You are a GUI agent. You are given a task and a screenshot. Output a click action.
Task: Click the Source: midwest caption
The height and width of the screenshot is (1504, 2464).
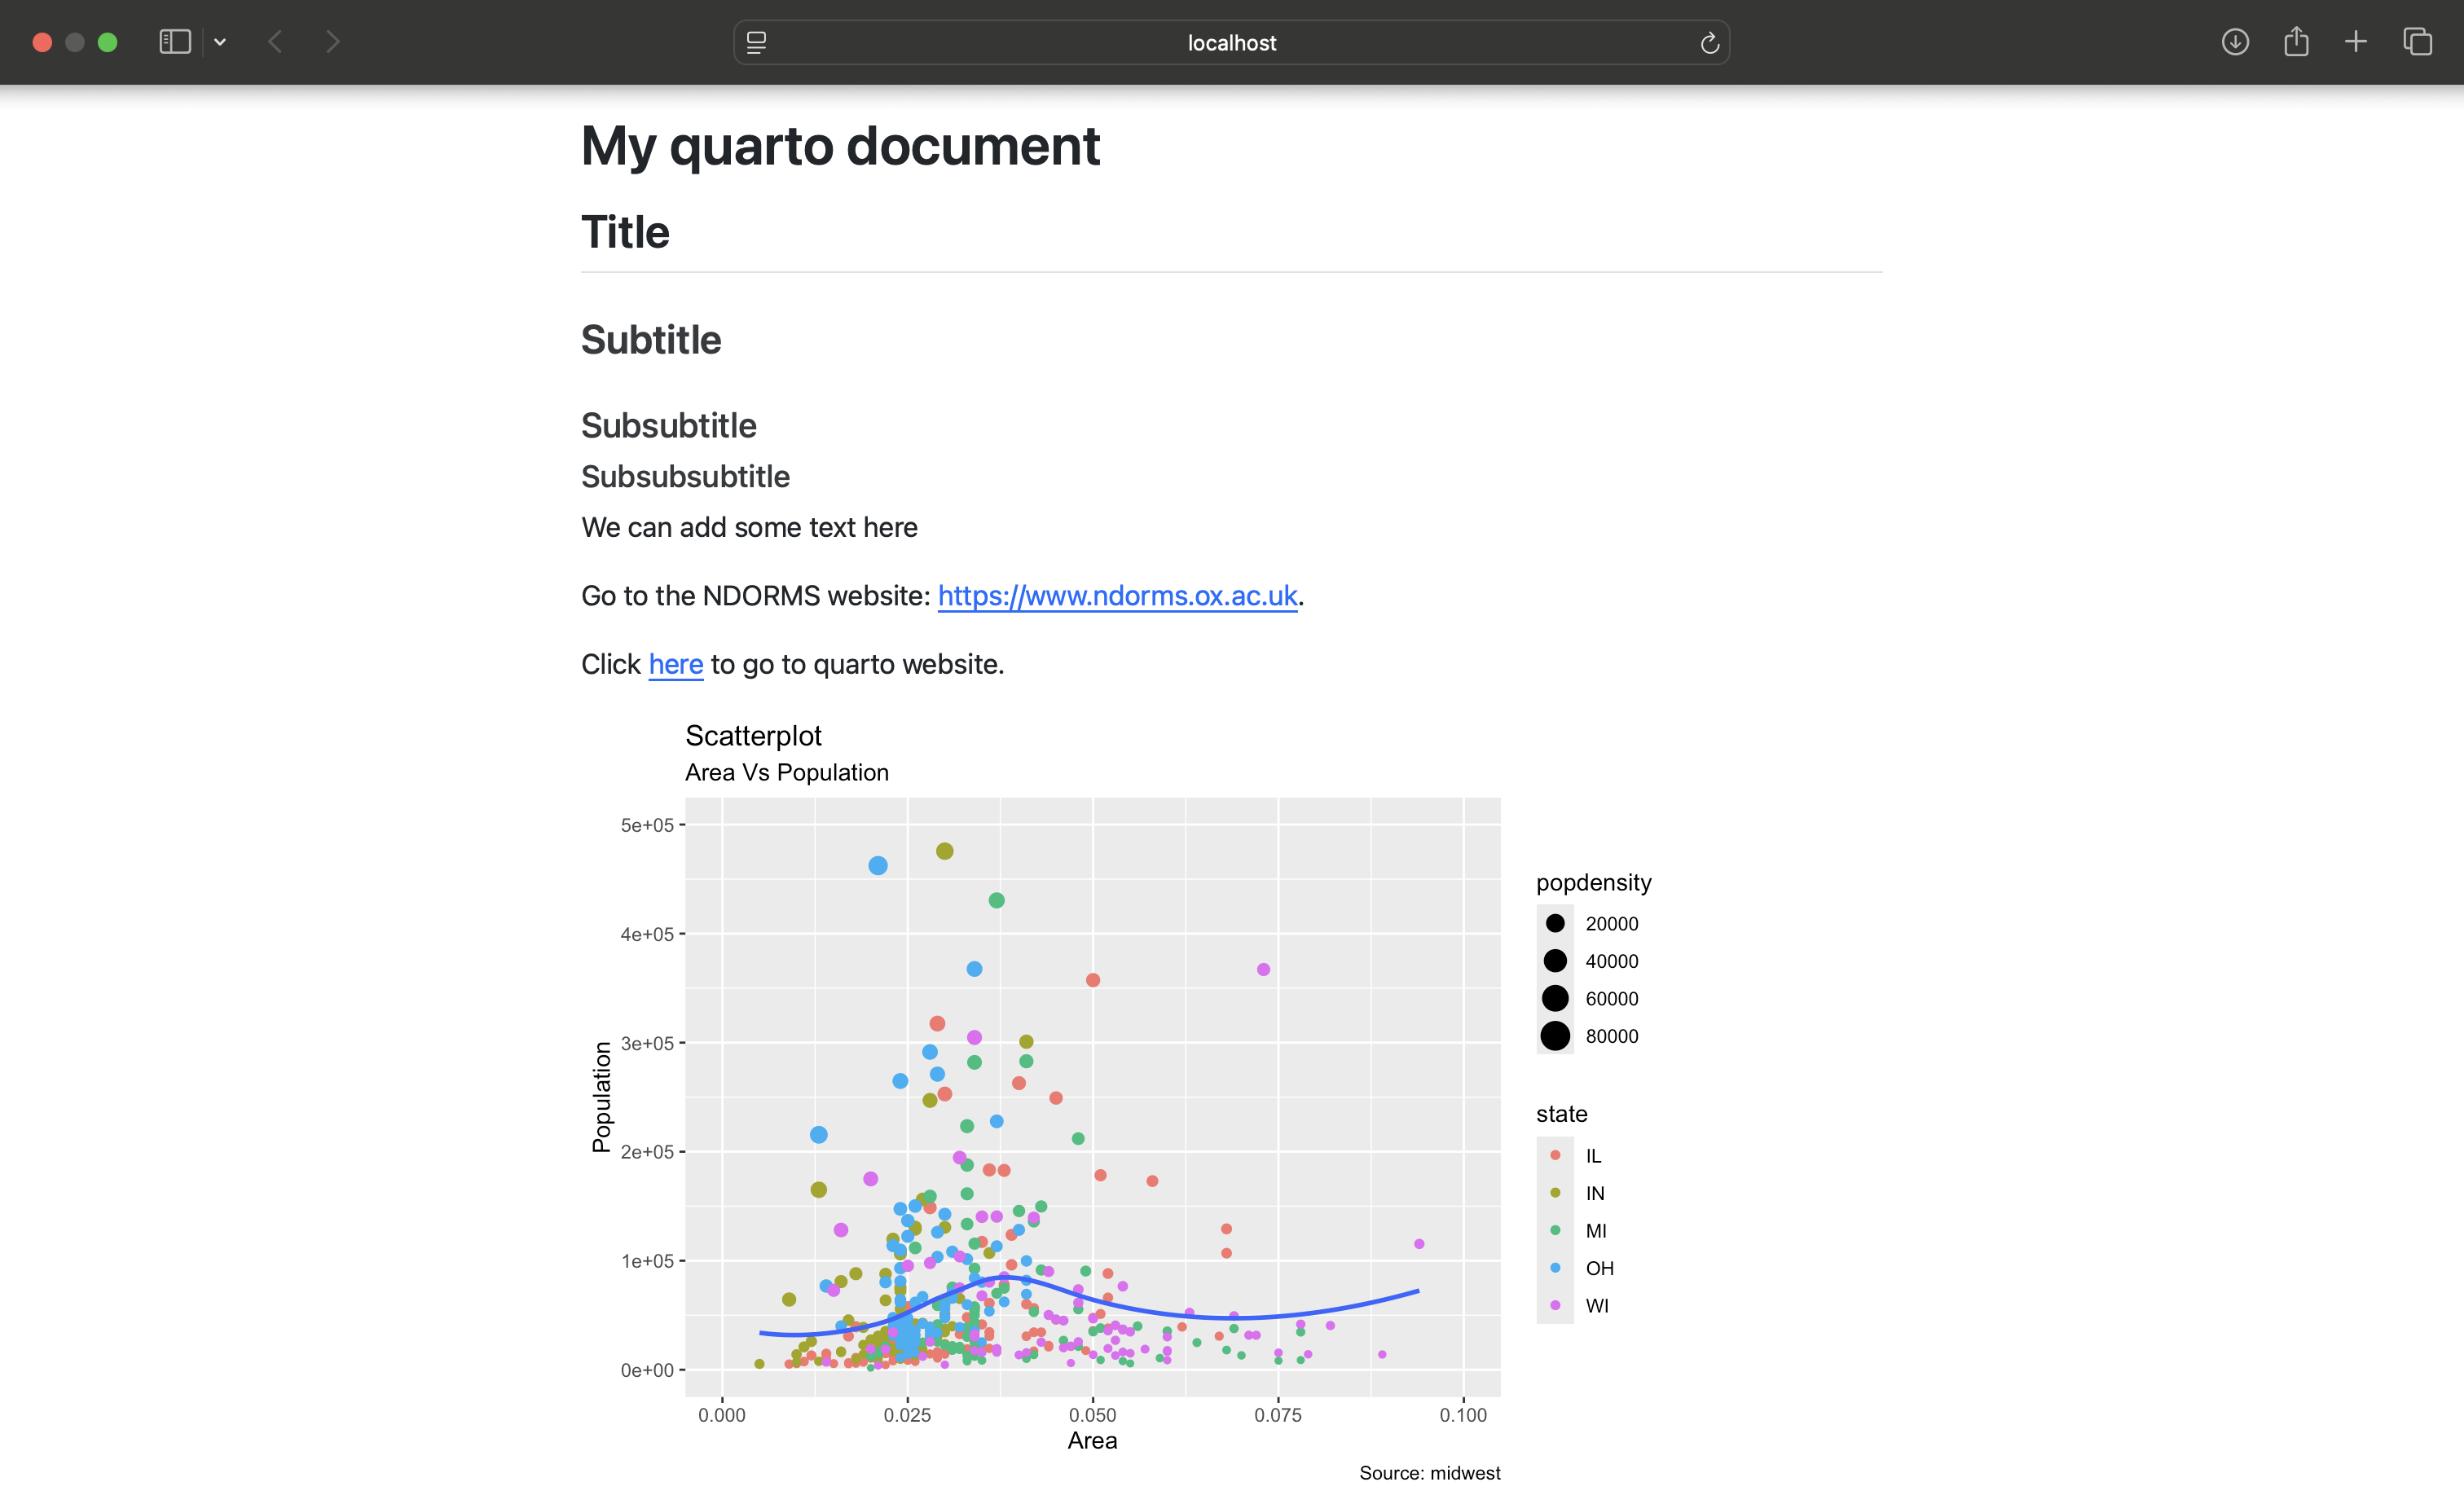tap(1430, 1472)
